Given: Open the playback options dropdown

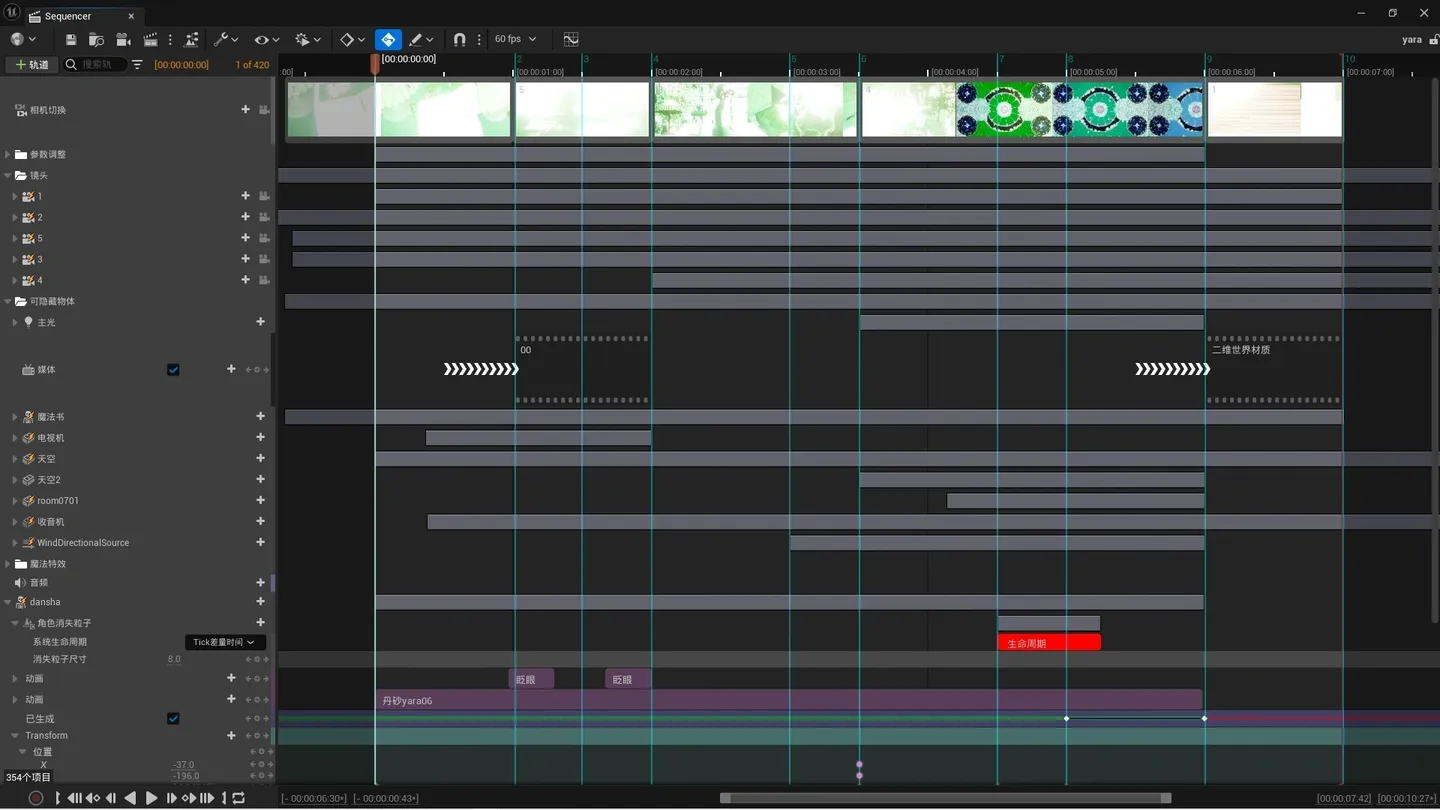Looking at the screenshot, I should [x=307, y=40].
